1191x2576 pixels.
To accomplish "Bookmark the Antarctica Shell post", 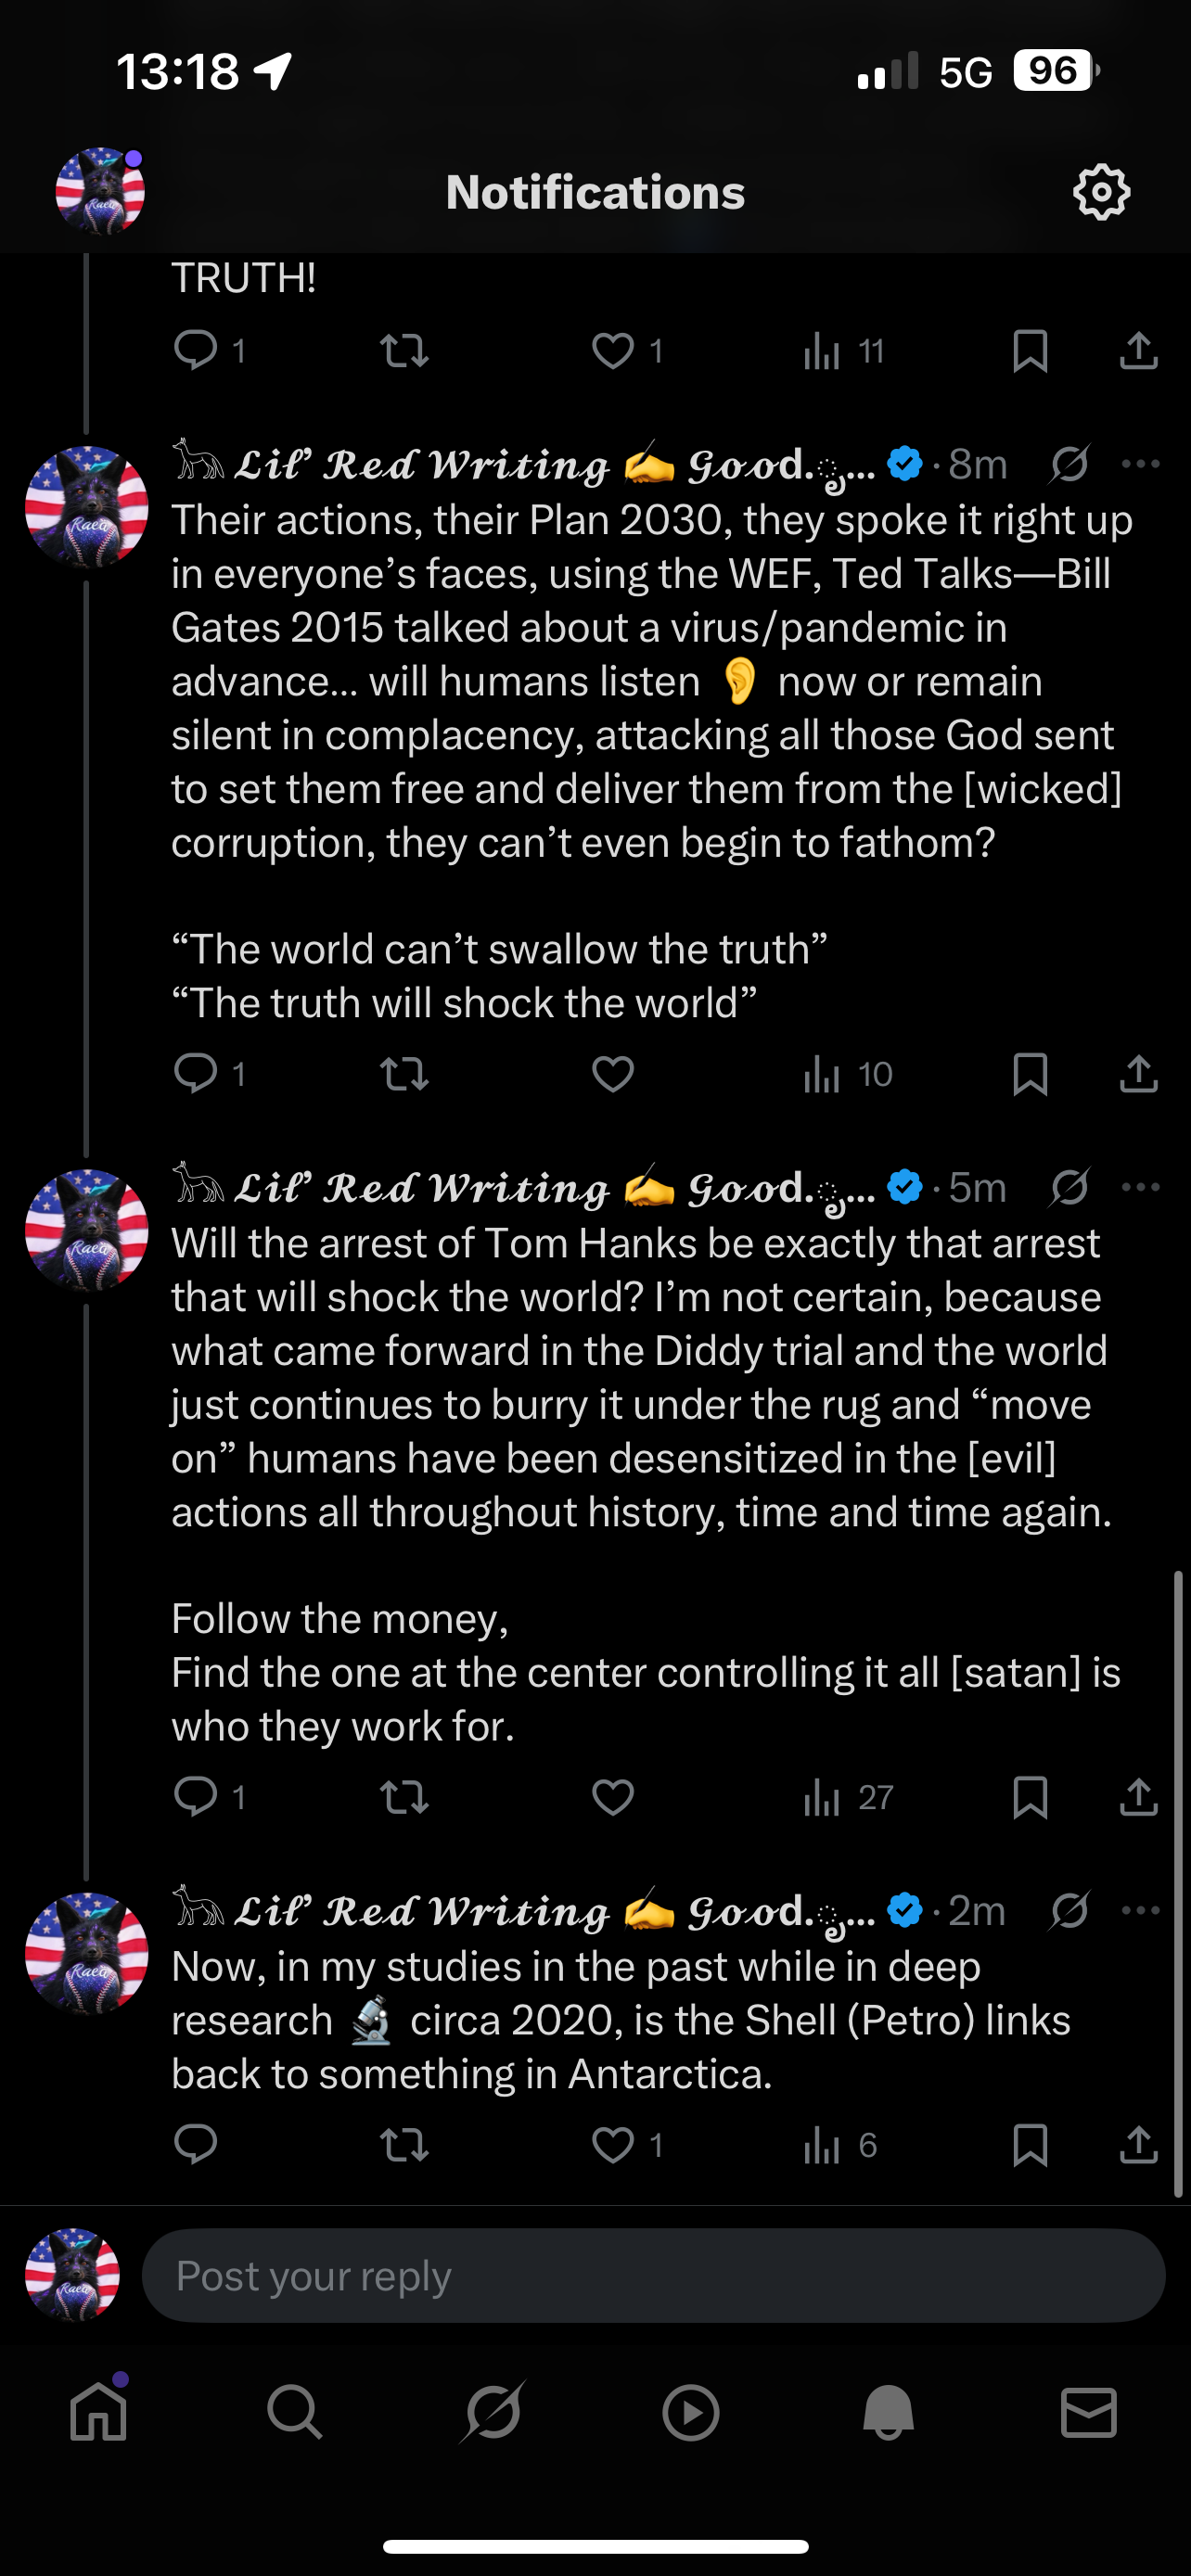I will [1030, 2145].
